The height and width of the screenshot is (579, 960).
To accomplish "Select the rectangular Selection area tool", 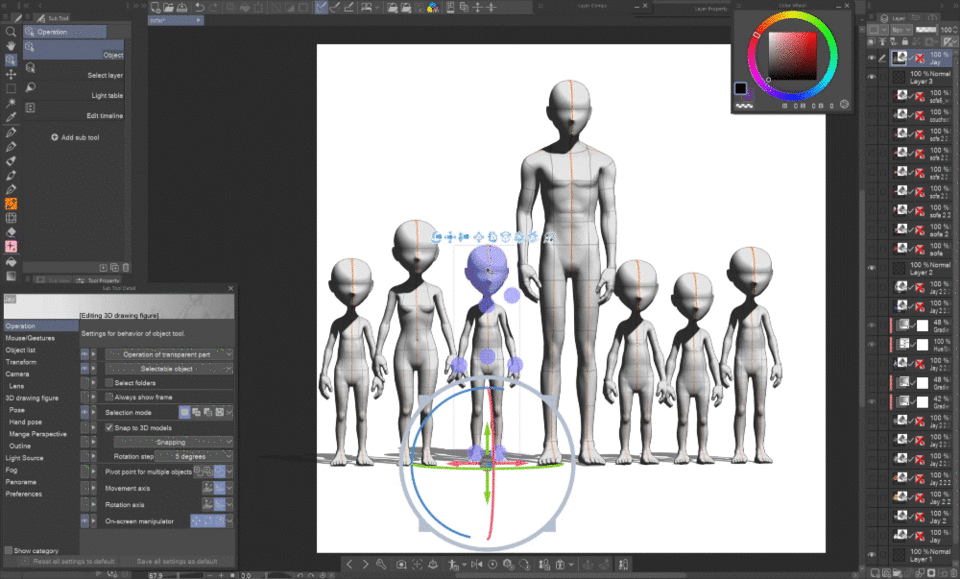I will (x=10, y=88).
